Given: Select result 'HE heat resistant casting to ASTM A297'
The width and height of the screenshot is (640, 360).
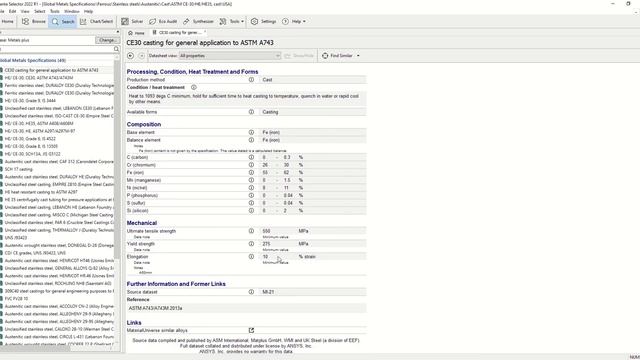Looking at the screenshot, I should pyautogui.click(x=41, y=192).
